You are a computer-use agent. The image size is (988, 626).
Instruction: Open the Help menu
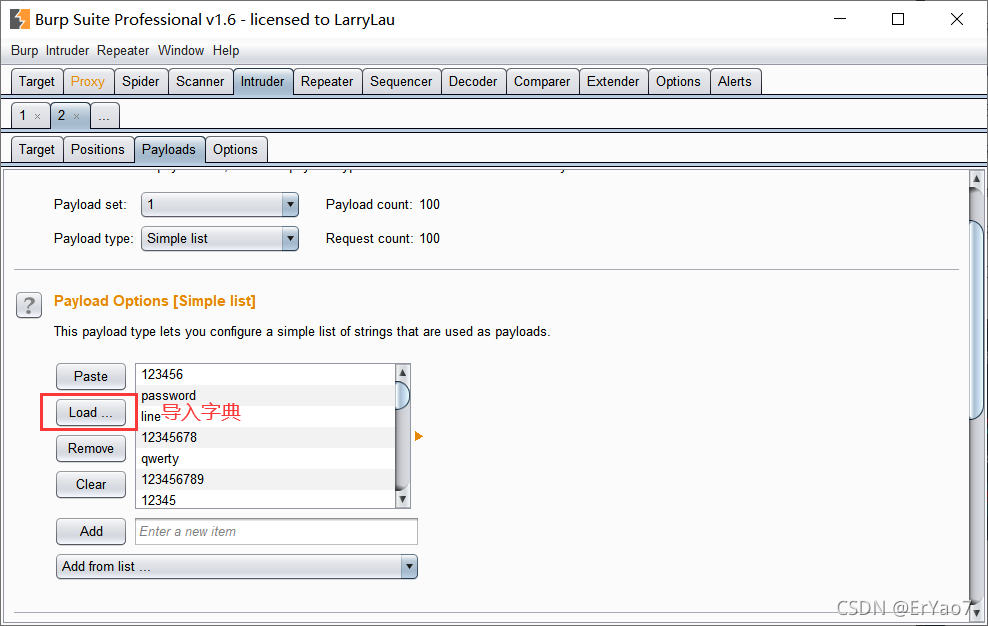click(226, 50)
